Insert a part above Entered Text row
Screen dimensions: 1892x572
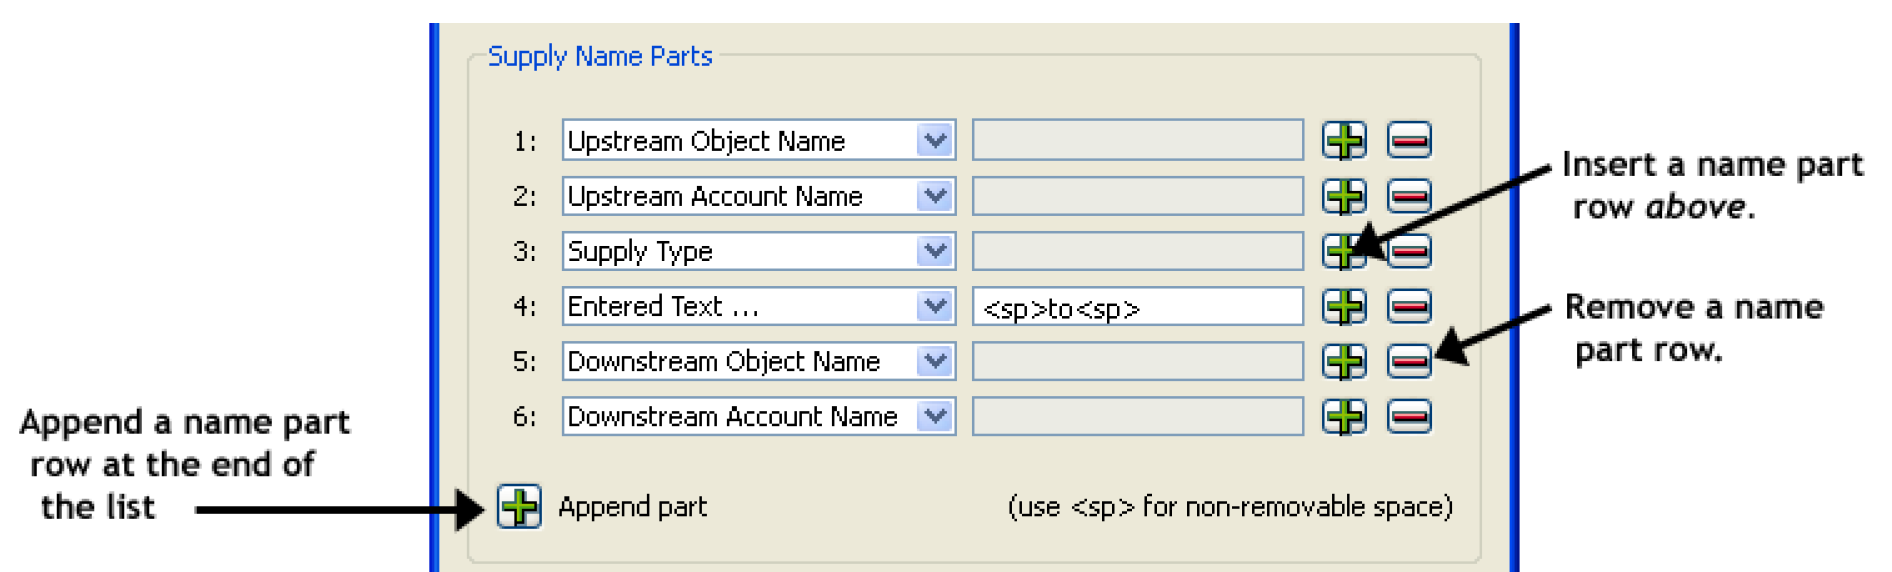1343,306
